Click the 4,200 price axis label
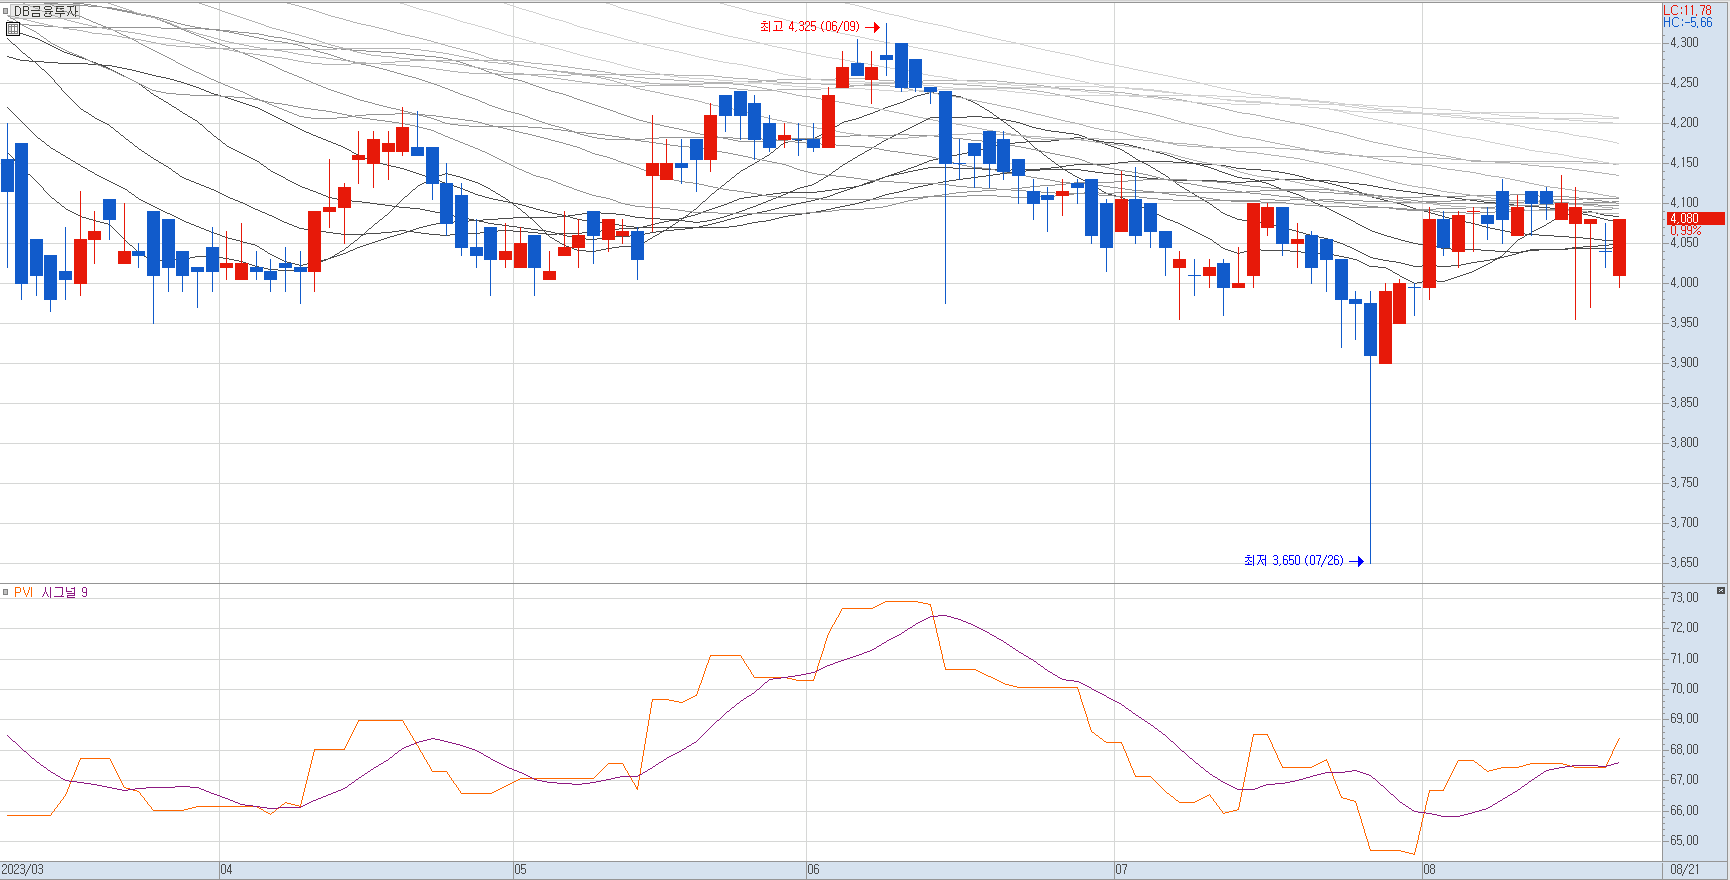Screen dimensions: 1730x880 (x=1684, y=123)
